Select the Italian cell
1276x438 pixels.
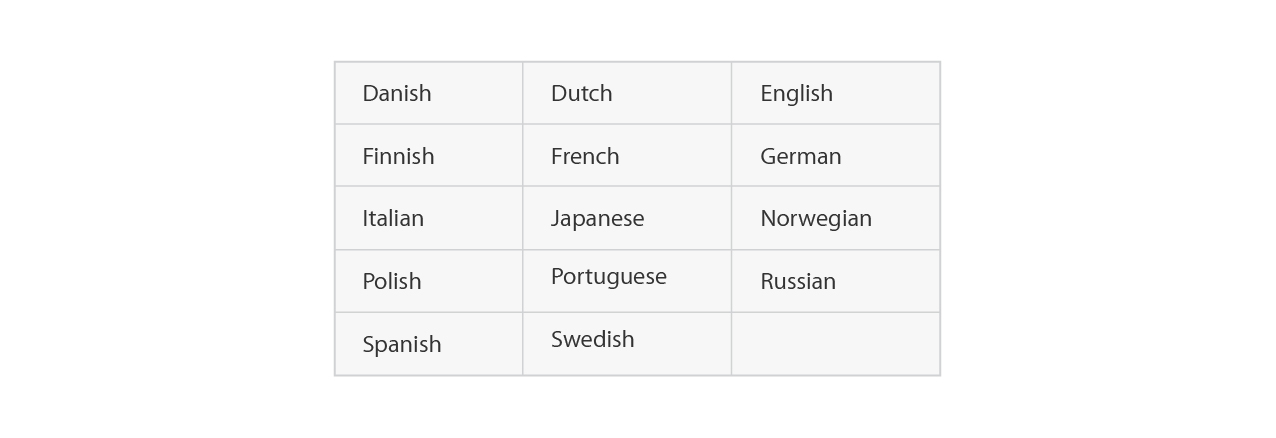coord(429,218)
